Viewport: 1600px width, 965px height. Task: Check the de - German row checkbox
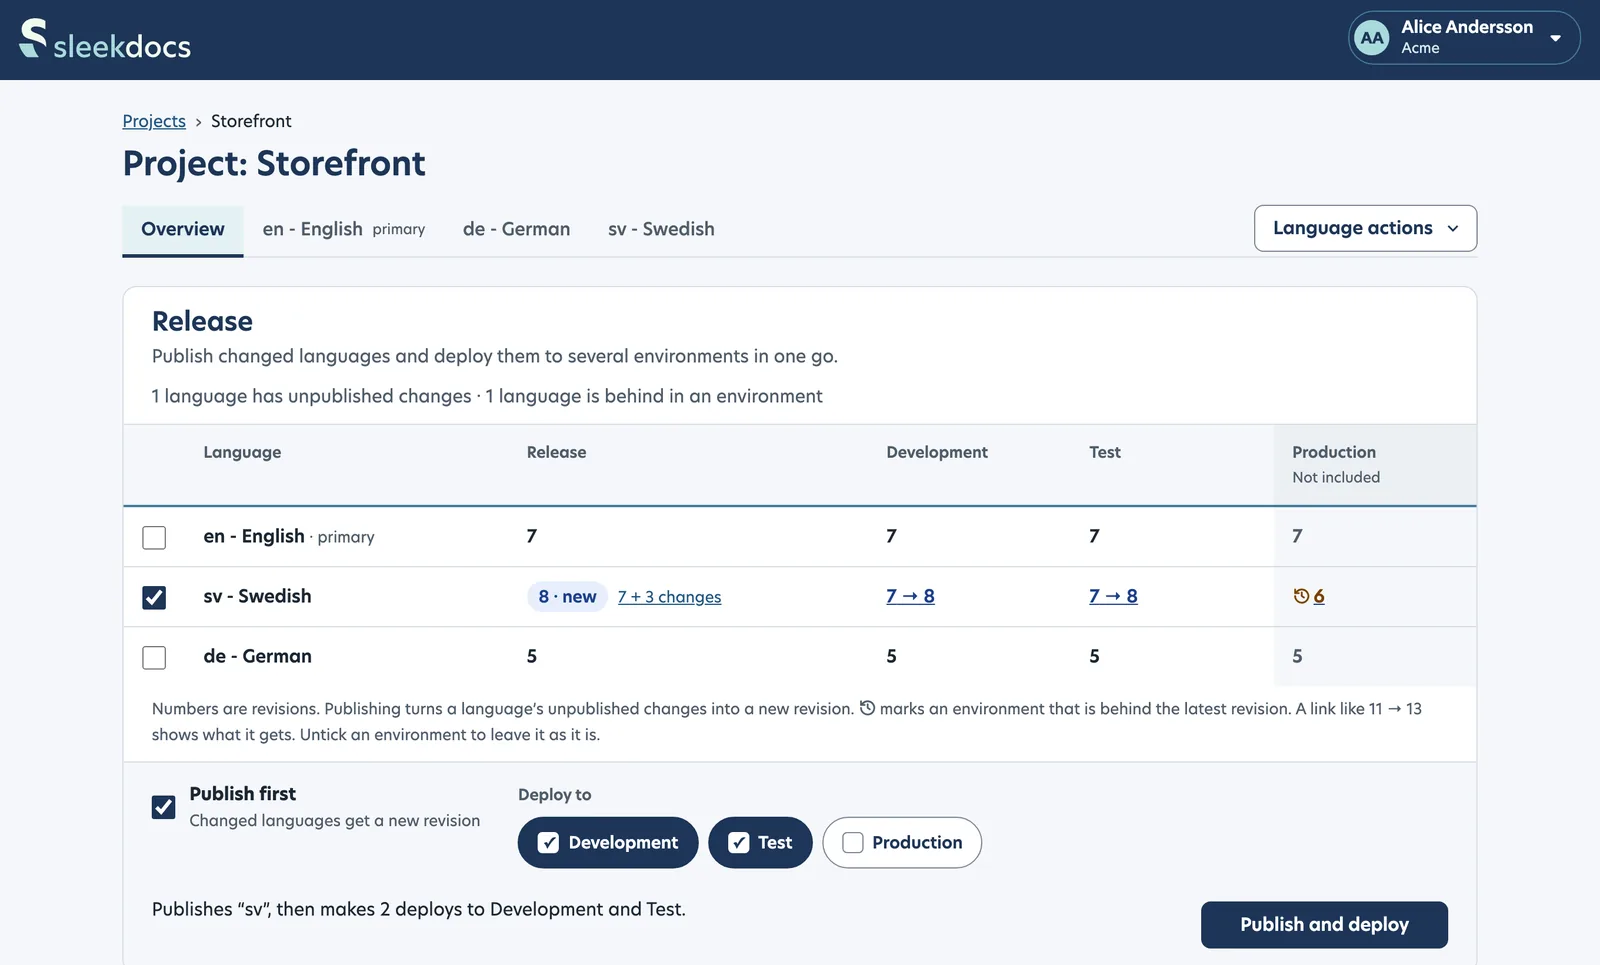click(154, 657)
